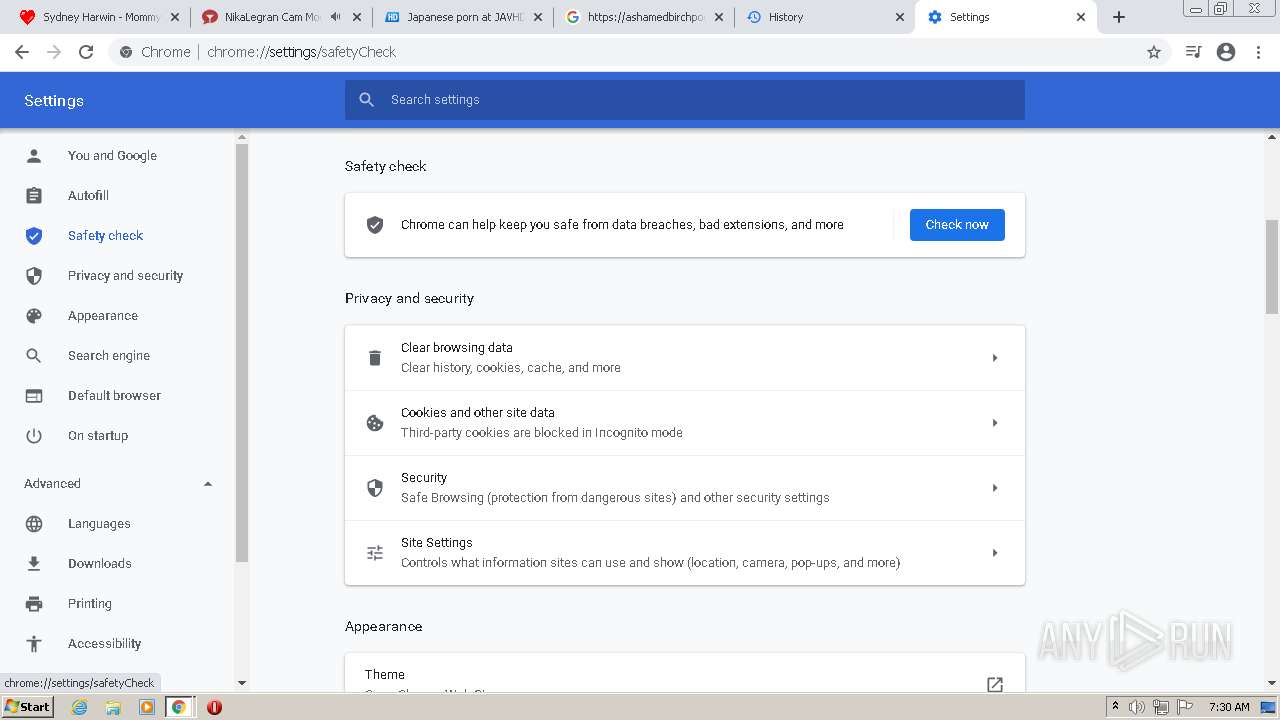Open Accessibility settings in the sidebar

click(104, 644)
